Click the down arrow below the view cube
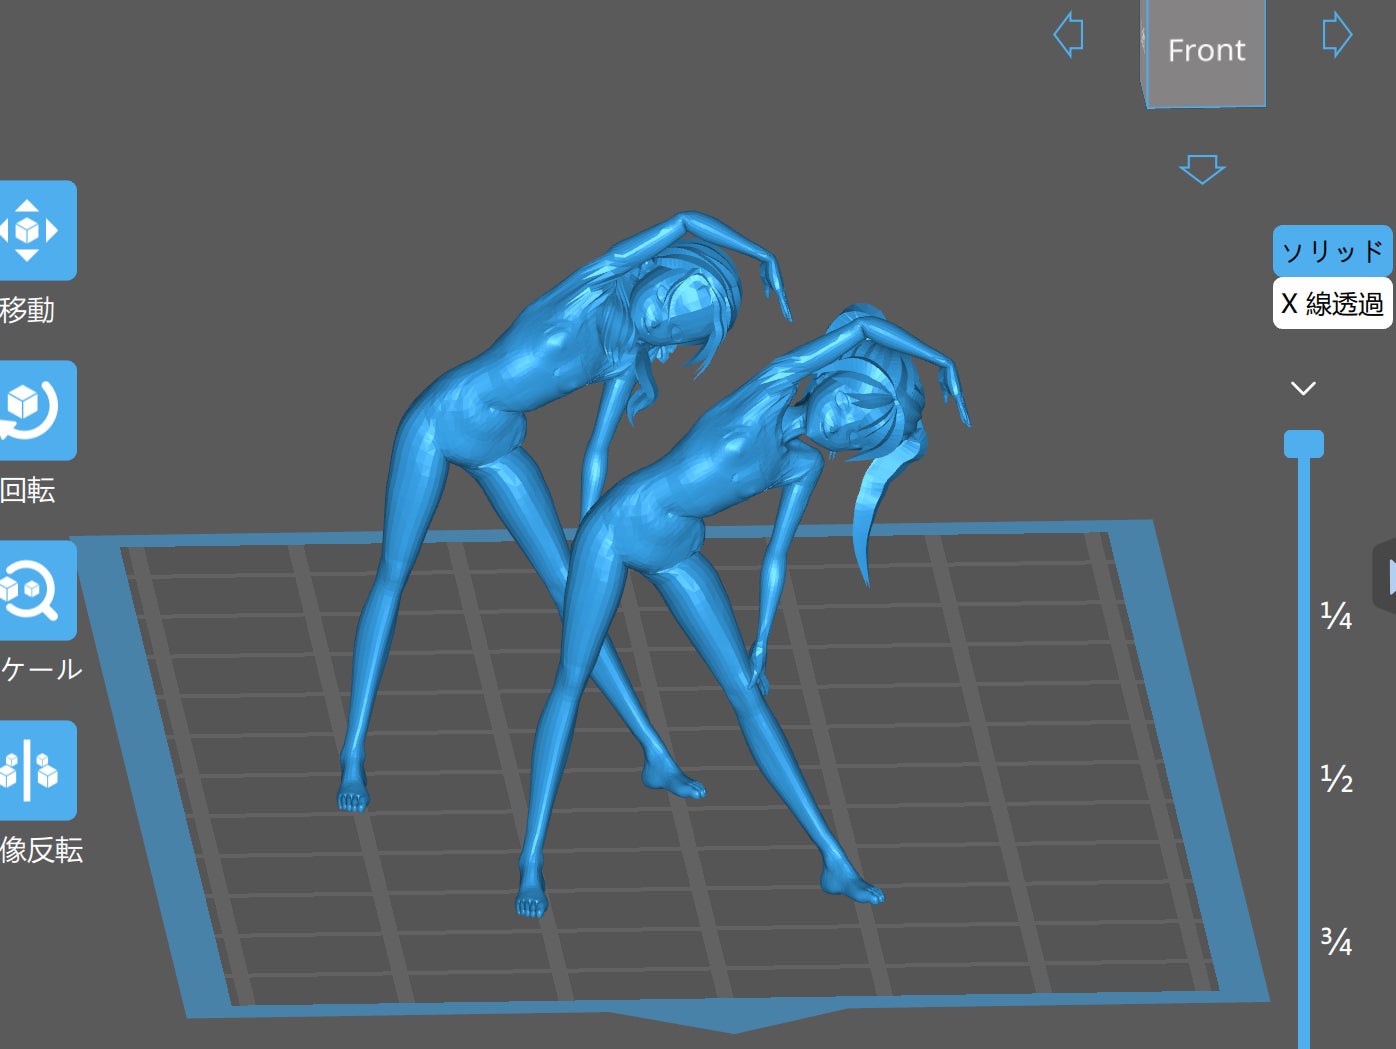This screenshot has width=1396, height=1049. [x=1202, y=169]
